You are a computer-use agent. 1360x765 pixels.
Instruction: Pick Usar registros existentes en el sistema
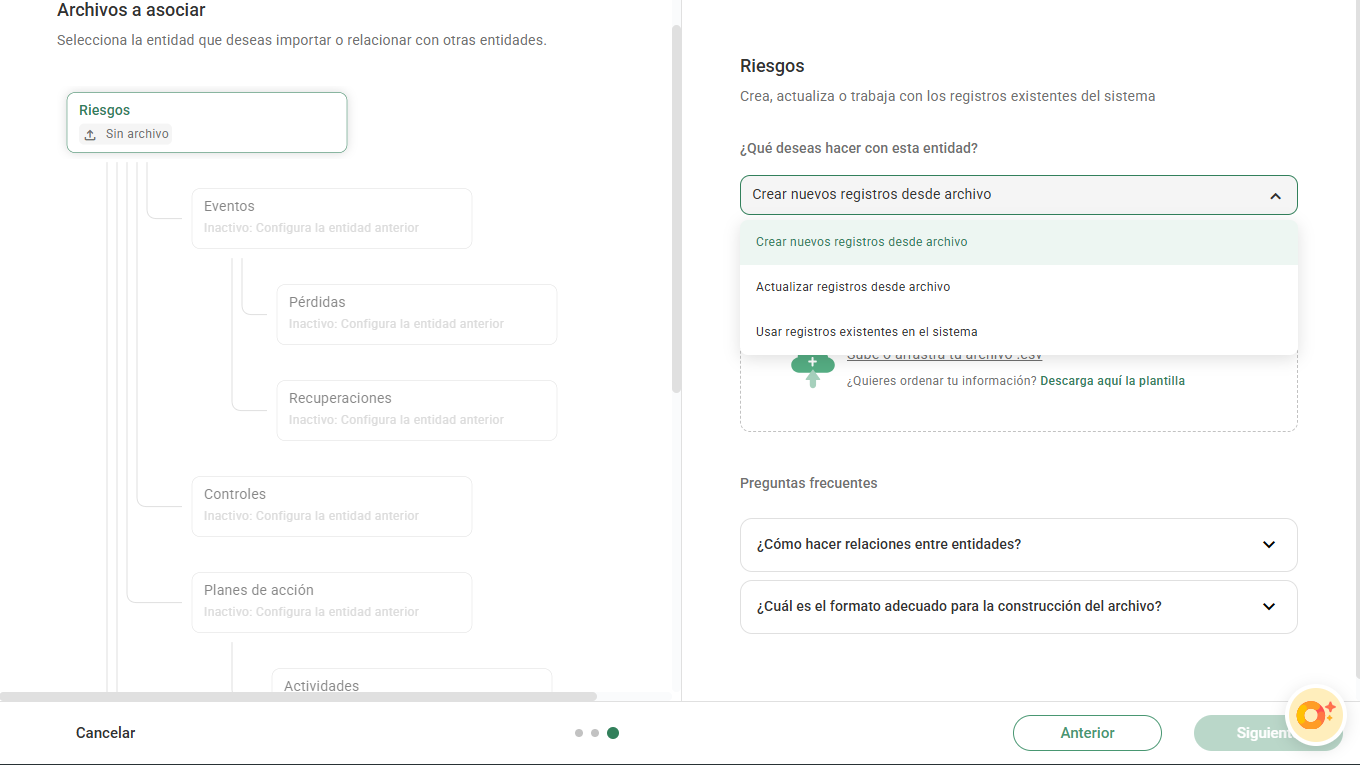click(x=1019, y=332)
